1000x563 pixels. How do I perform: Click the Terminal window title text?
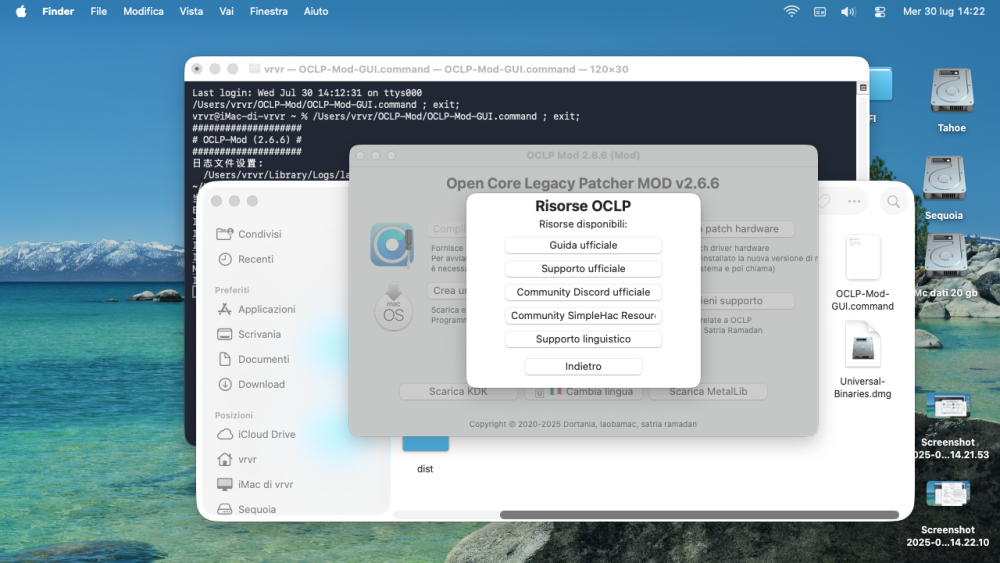pyautogui.click(x=446, y=69)
